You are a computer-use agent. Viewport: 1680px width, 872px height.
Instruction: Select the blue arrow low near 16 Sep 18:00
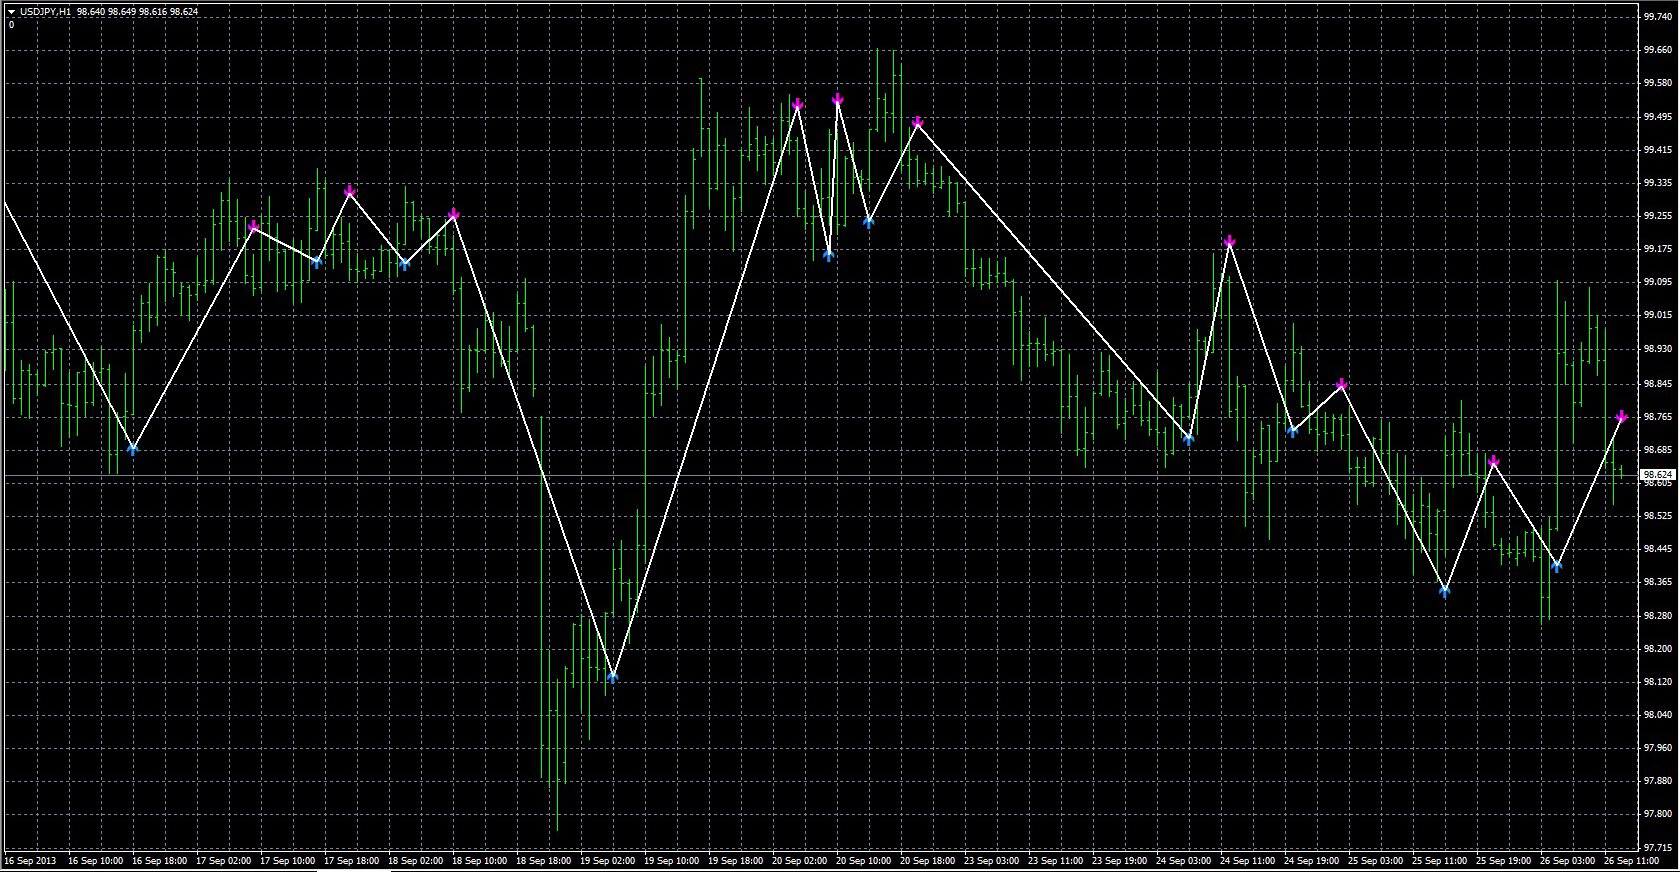click(133, 449)
